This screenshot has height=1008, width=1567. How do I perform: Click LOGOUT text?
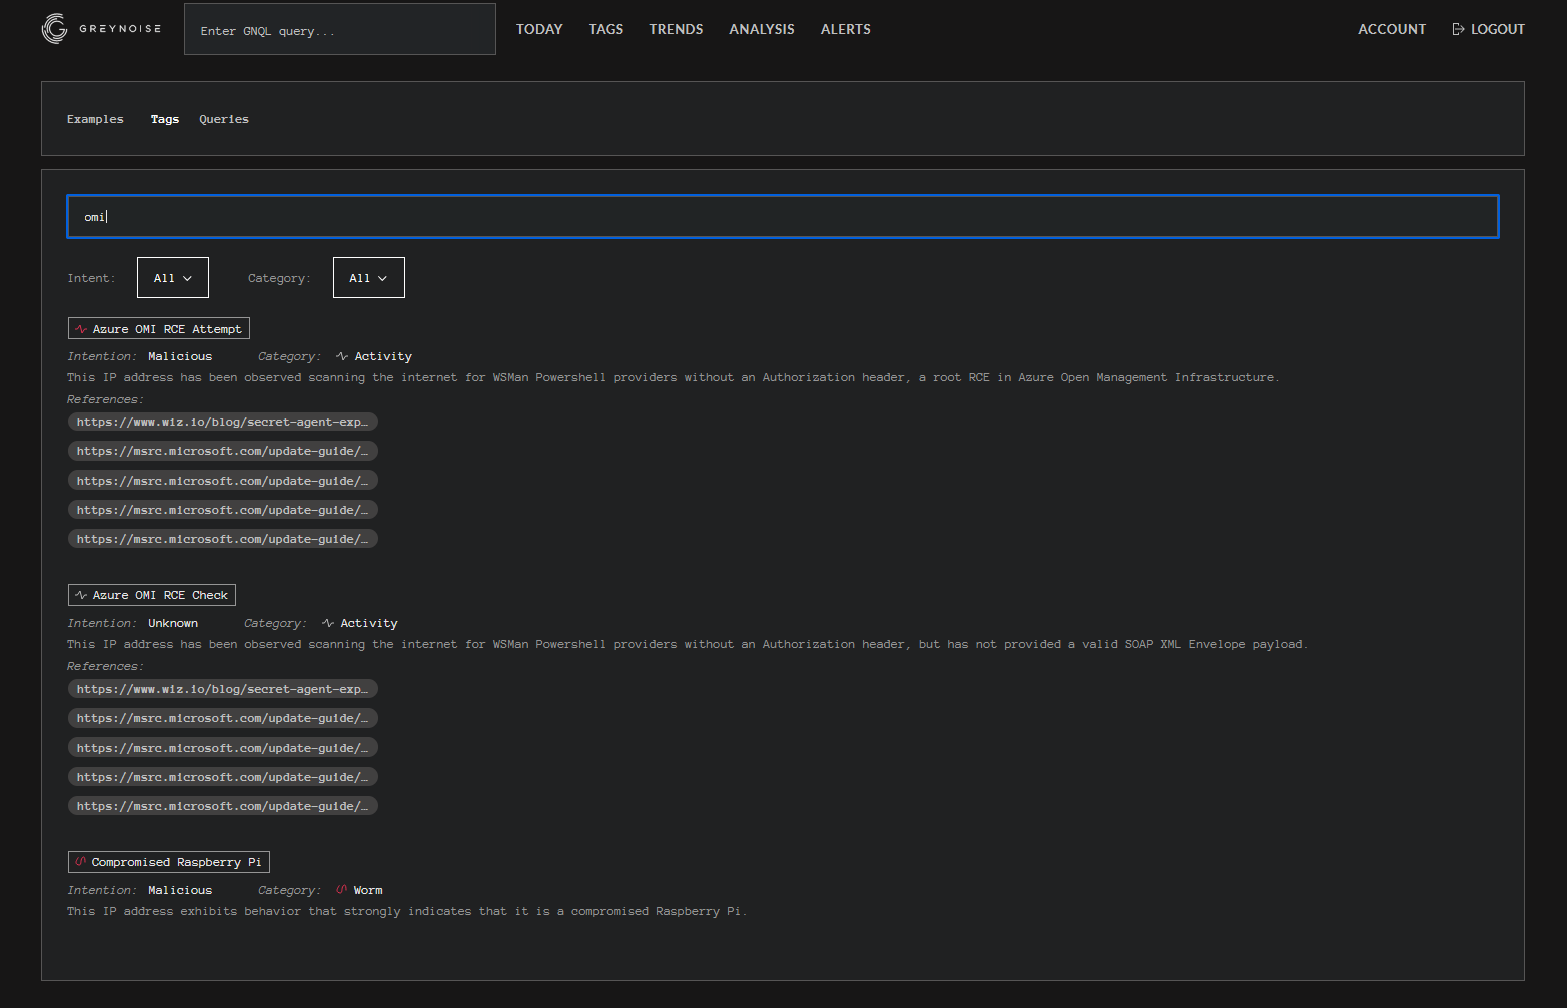point(1498,29)
